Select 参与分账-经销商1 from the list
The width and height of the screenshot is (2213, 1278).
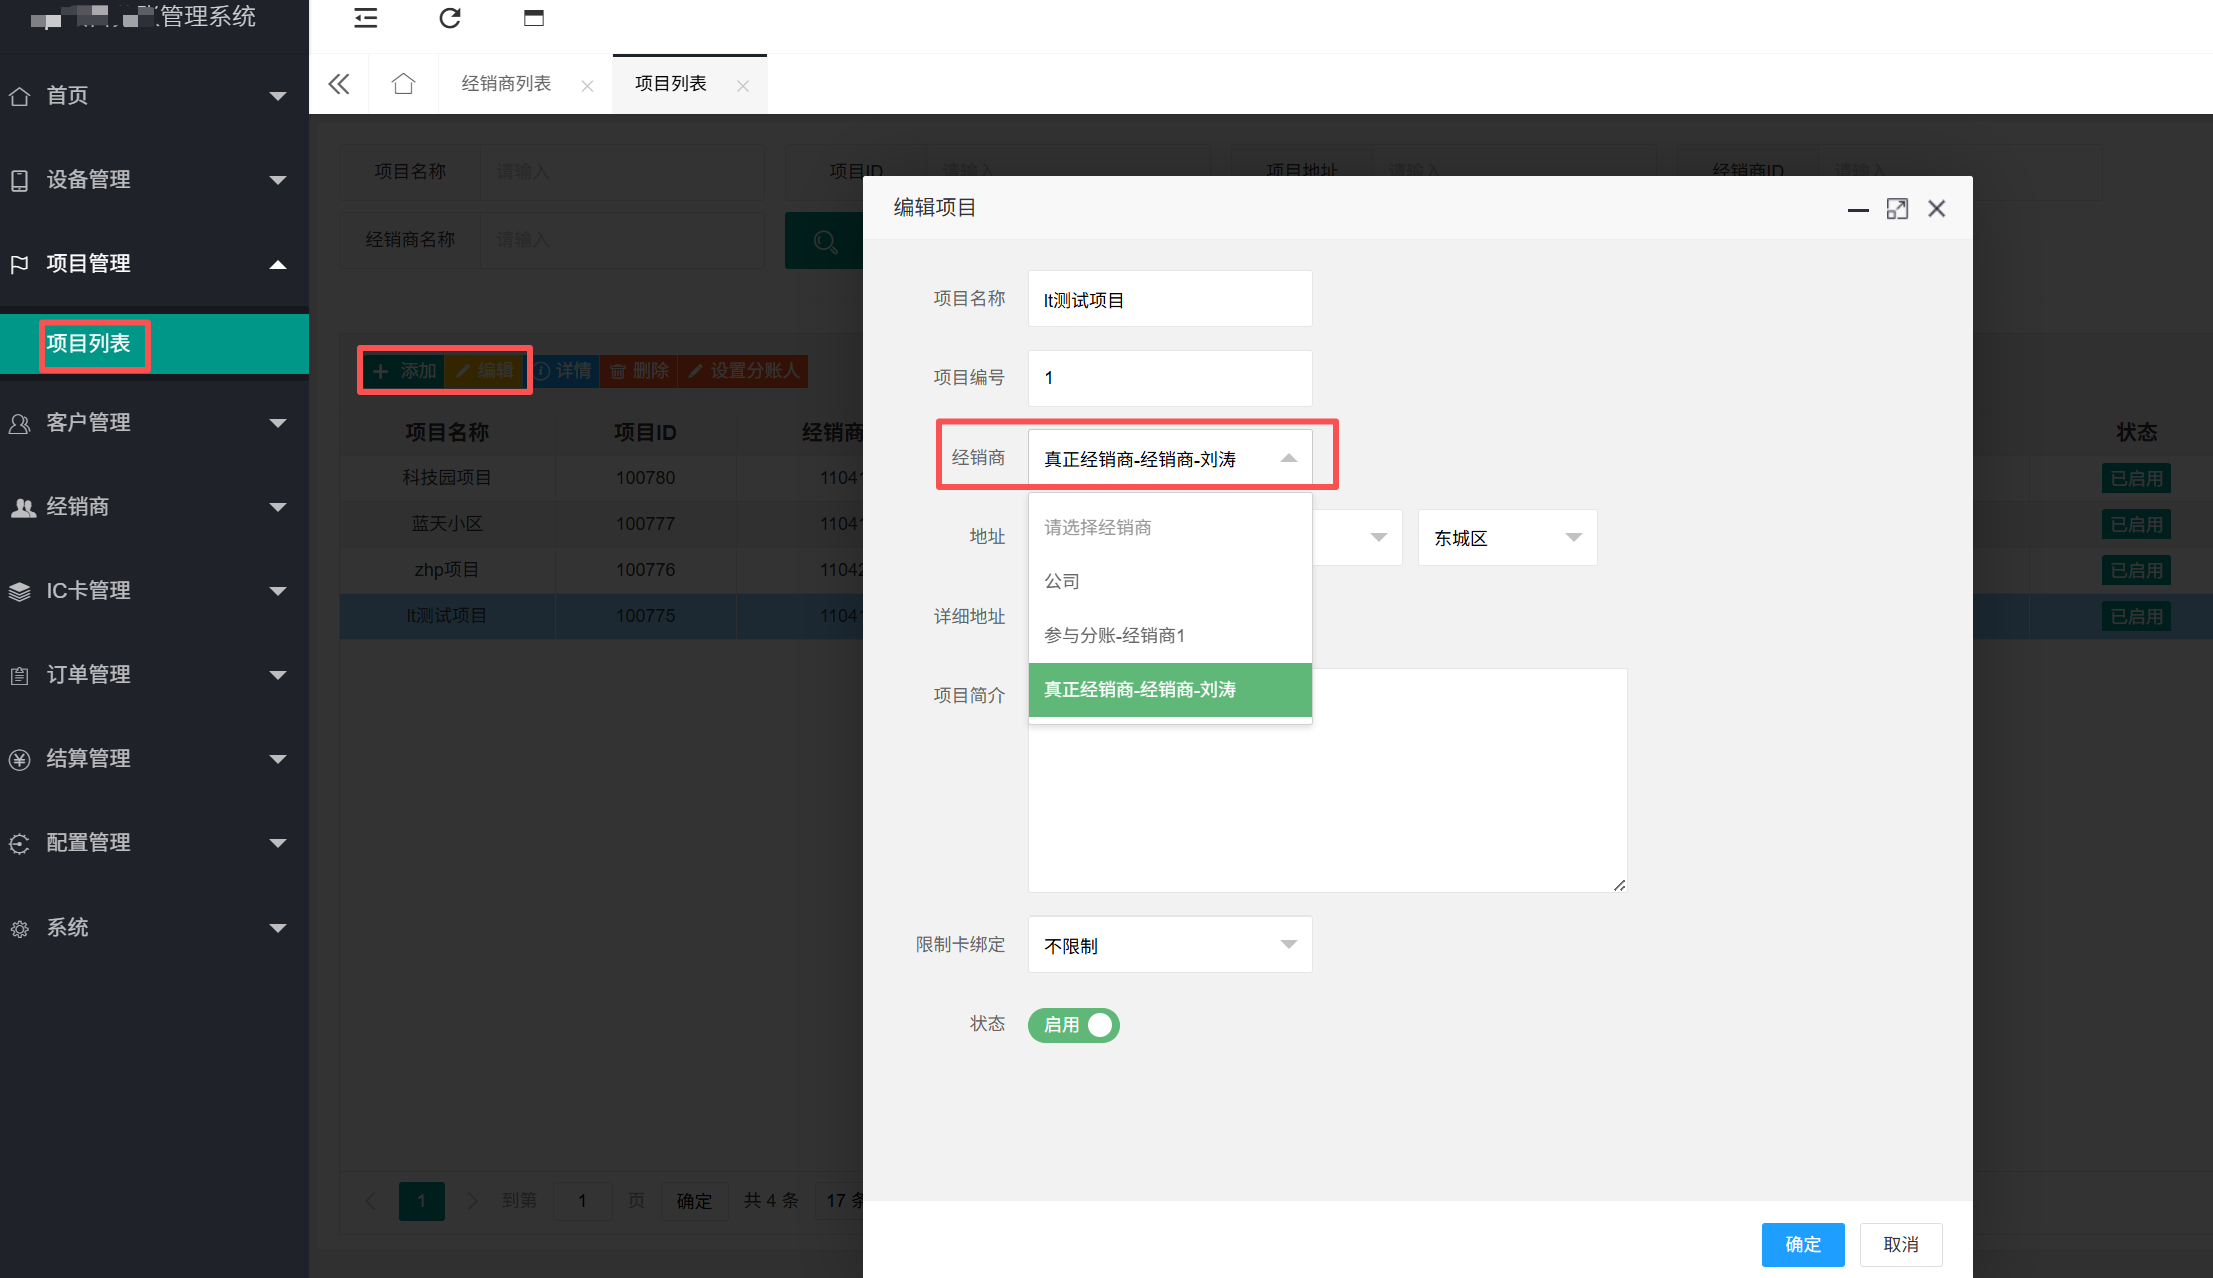1170,636
